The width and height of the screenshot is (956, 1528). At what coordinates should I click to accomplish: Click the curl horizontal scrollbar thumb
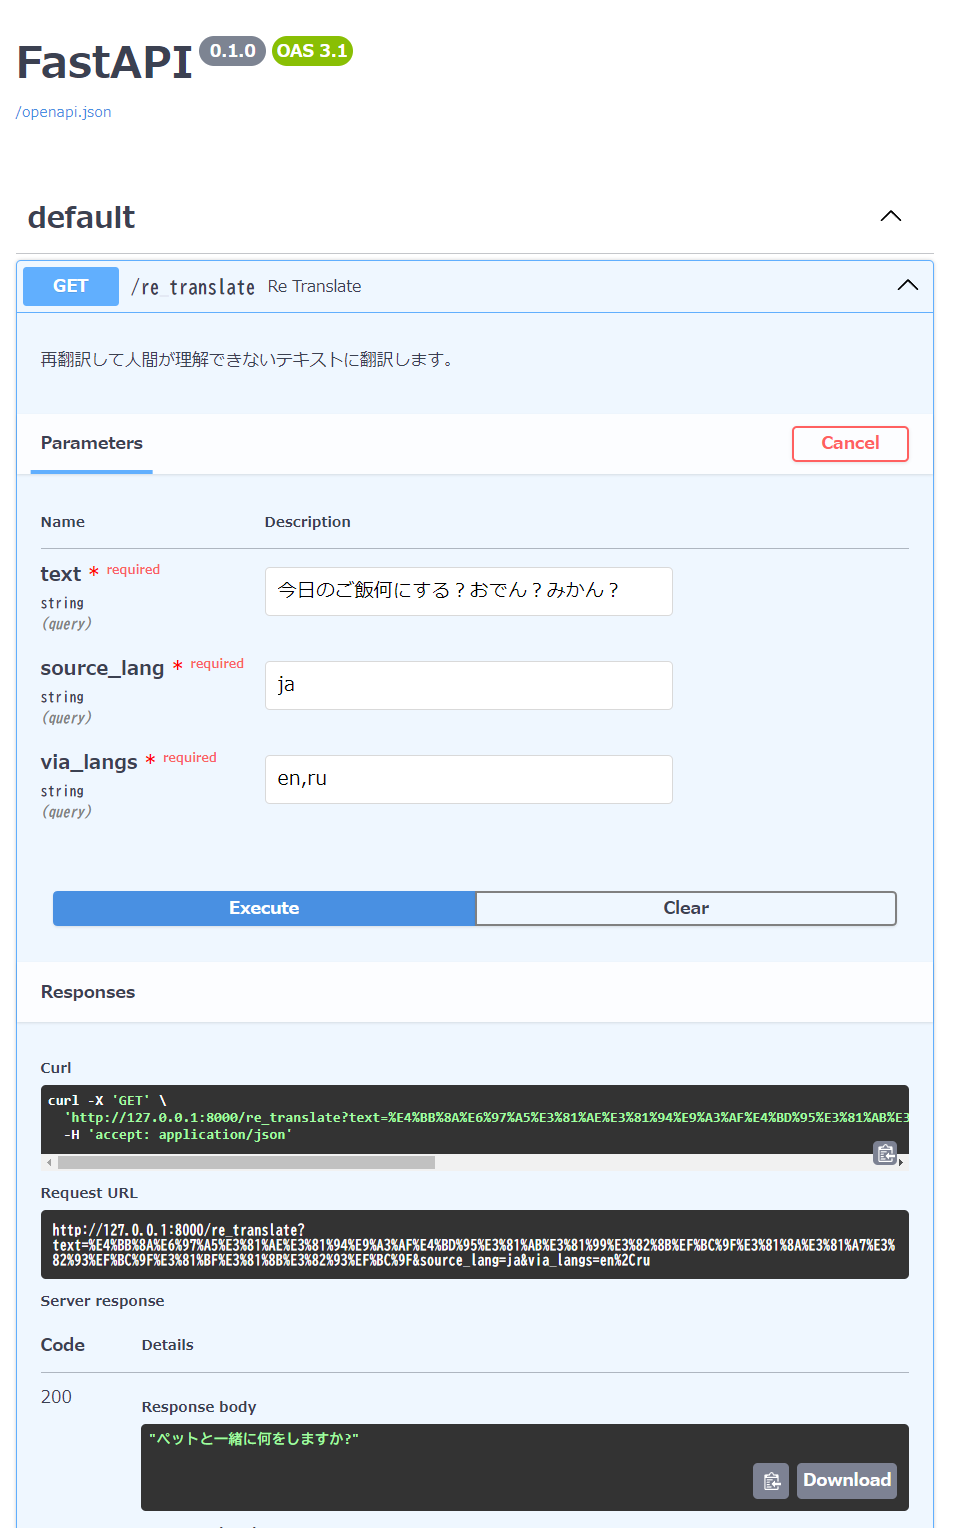246,1162
